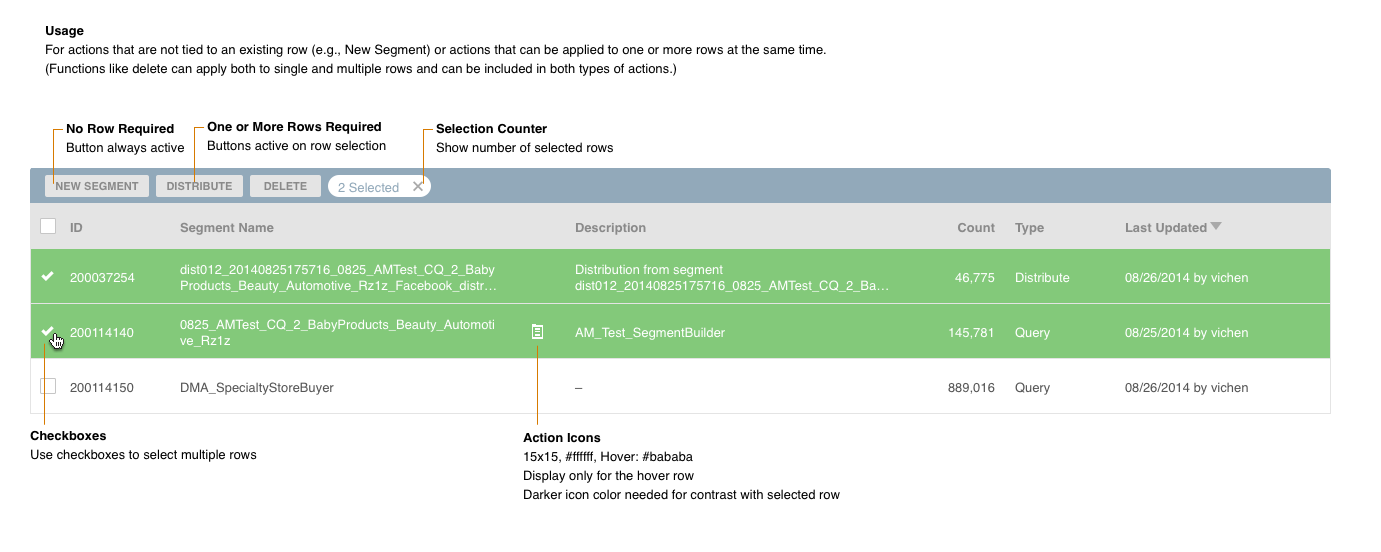The width and height of the screenshot is (1381, 552).
Task: Clear selection with the X in 2 Selected
Action: click(418, 186)
